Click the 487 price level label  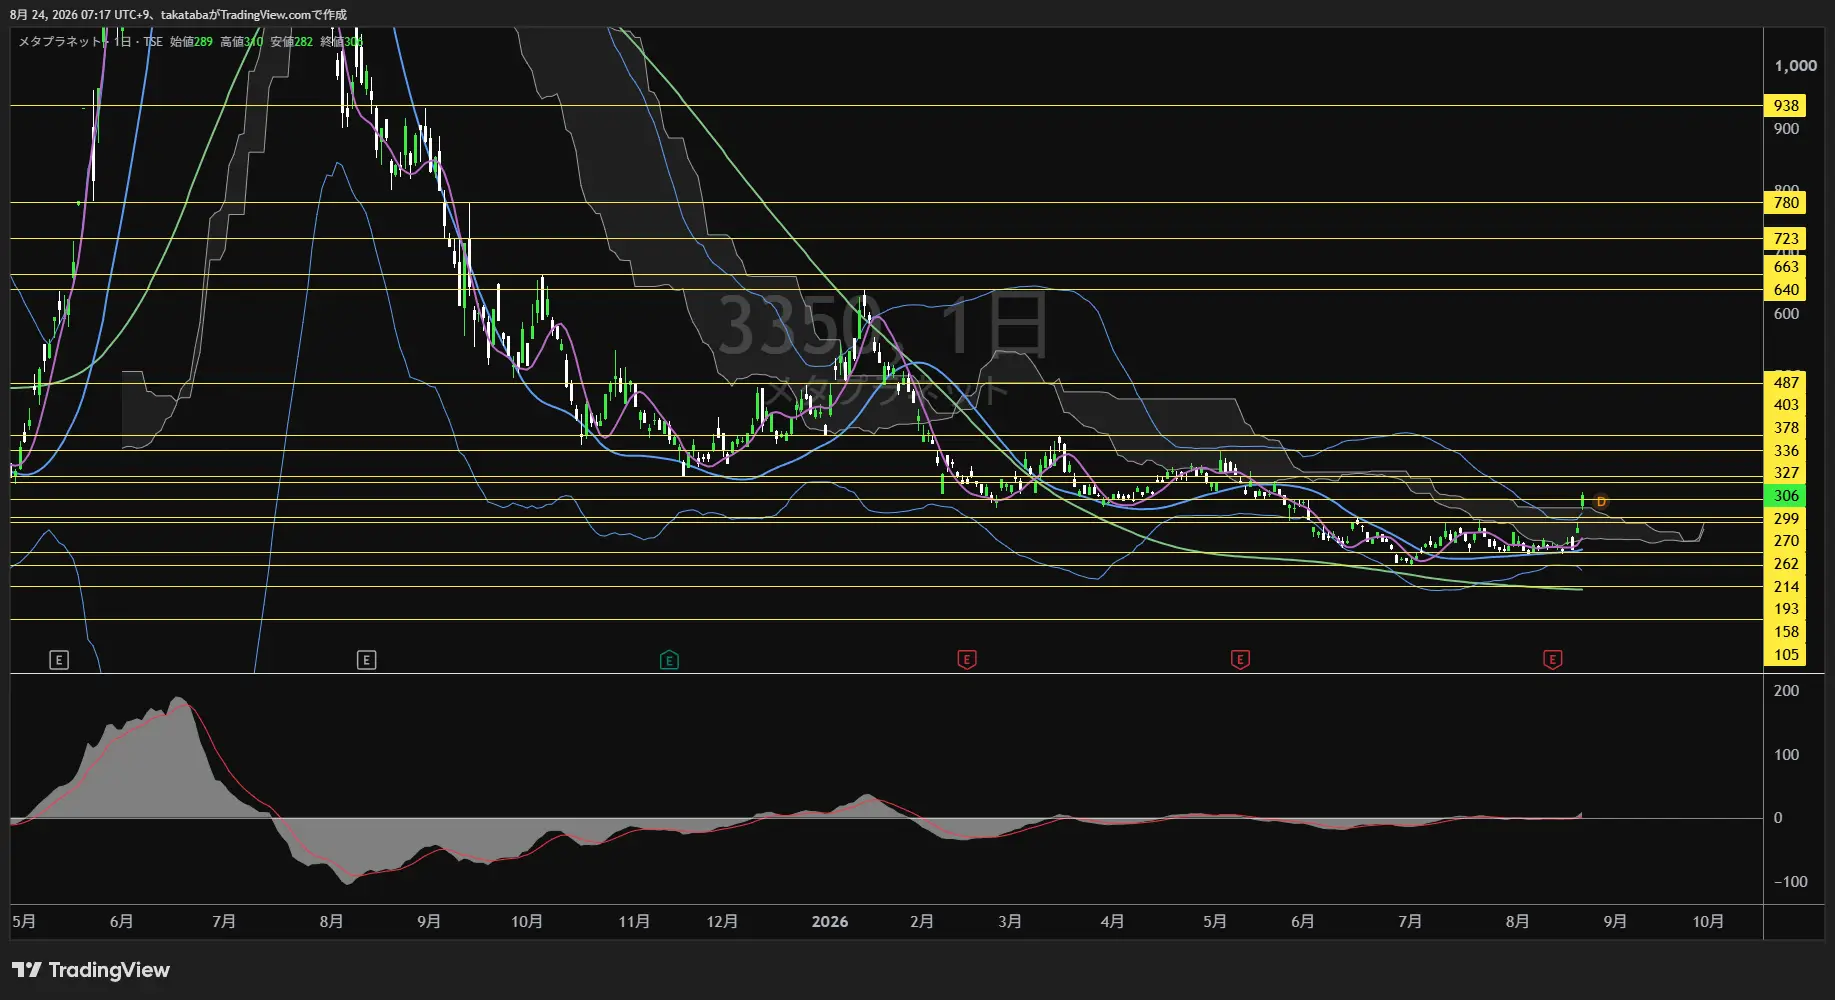click(1785, 383)
